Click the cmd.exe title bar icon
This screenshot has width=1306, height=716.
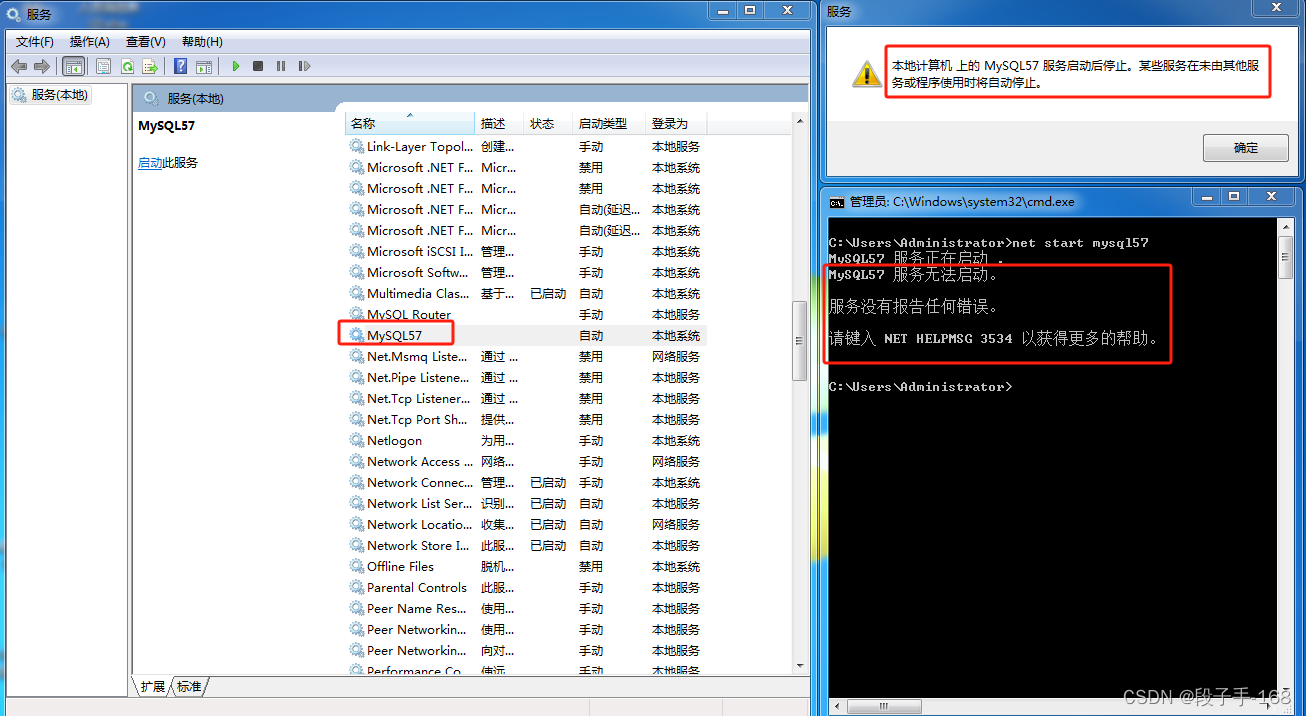tap(837, 201)
